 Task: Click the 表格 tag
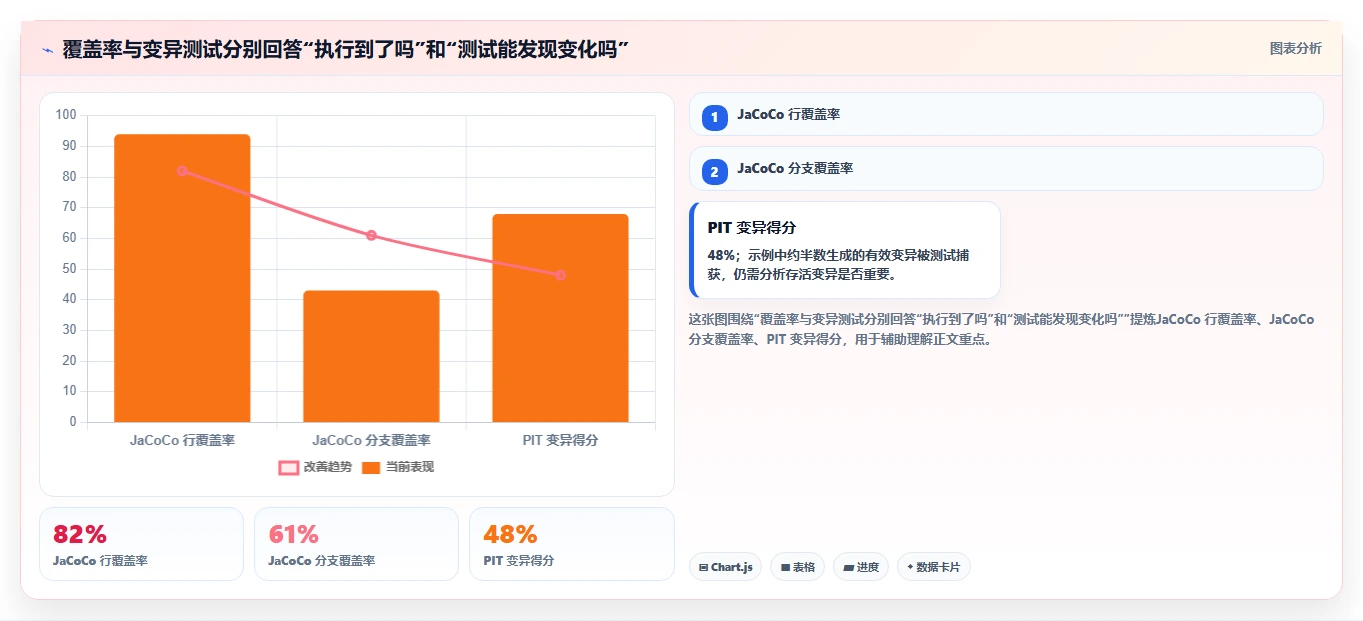(797, 567)
